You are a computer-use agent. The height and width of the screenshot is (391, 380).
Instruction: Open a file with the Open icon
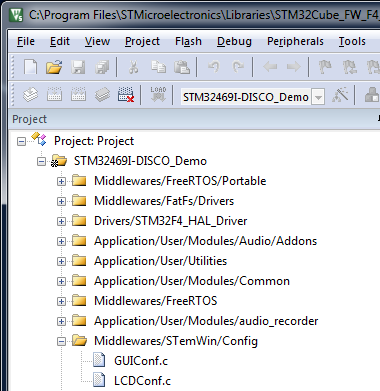[x=54, y=67]
